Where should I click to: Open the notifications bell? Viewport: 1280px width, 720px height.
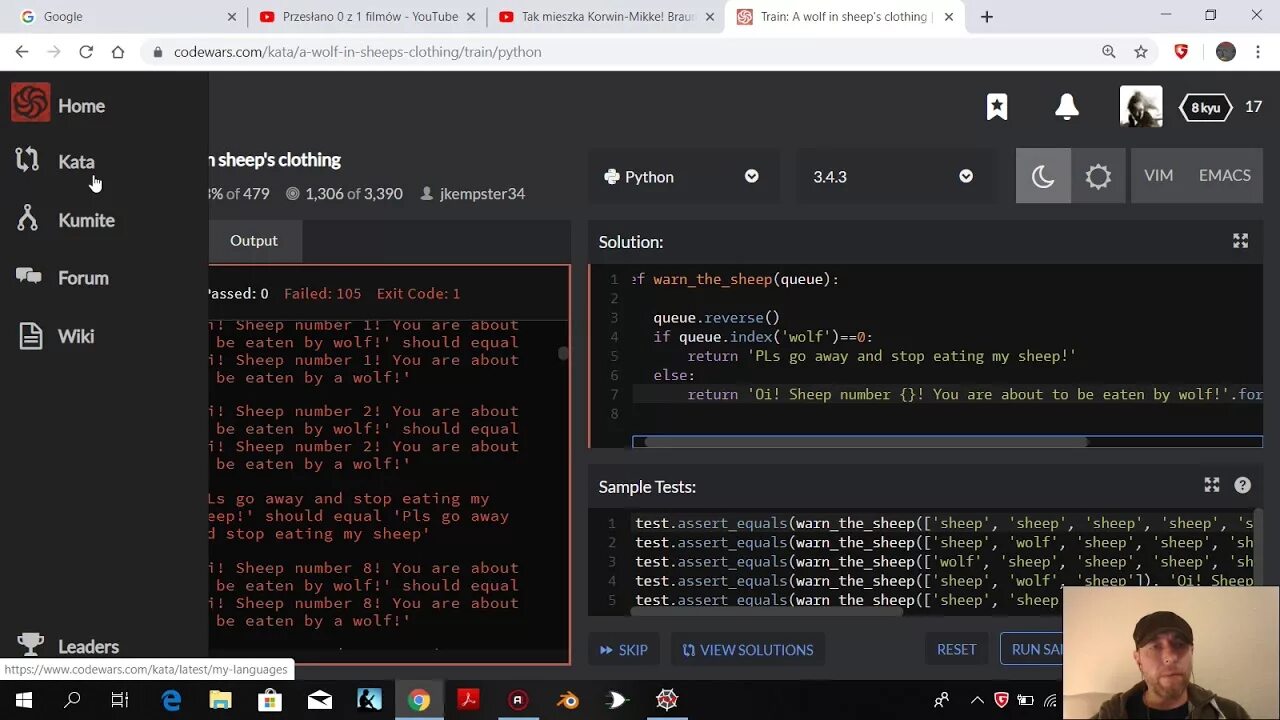[x=1067, y=106]
